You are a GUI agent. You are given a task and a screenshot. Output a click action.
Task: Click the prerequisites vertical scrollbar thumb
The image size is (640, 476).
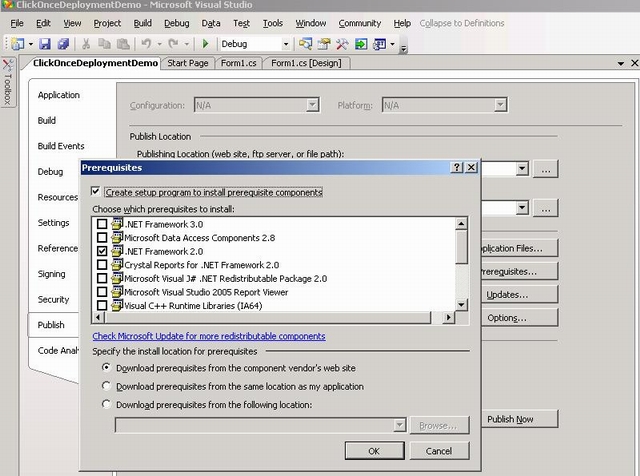tap(461, 247)
